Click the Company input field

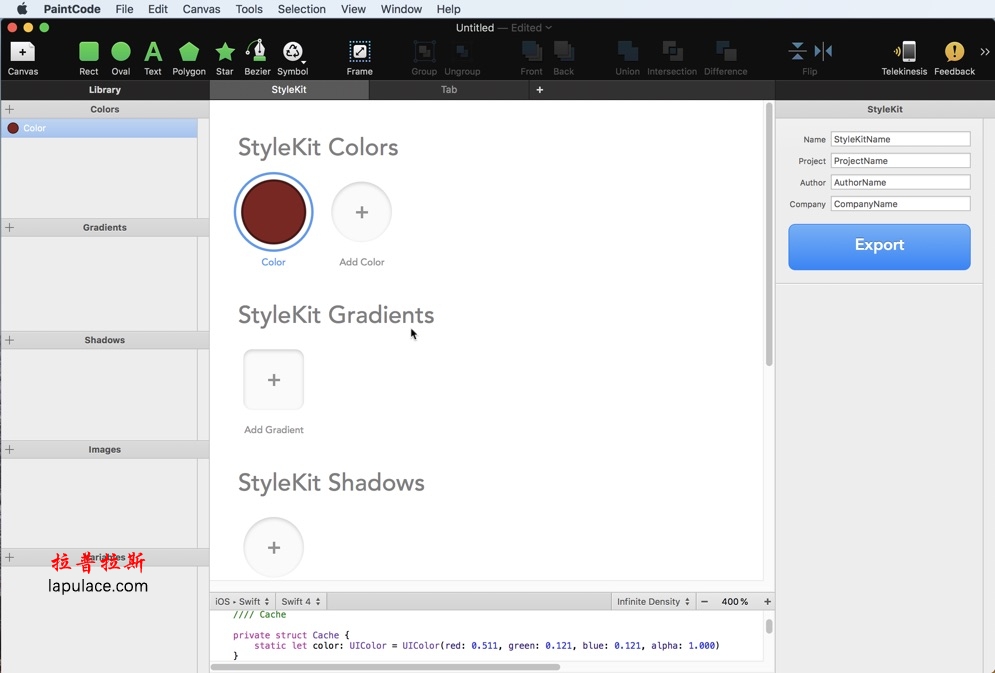click(900, 204)
